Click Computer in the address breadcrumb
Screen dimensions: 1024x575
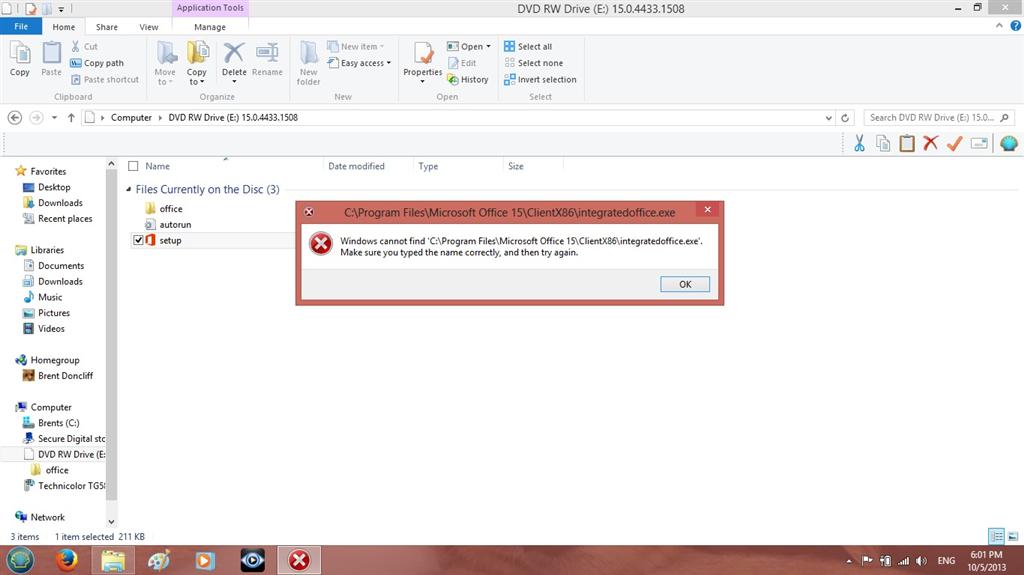pos(131,118)
